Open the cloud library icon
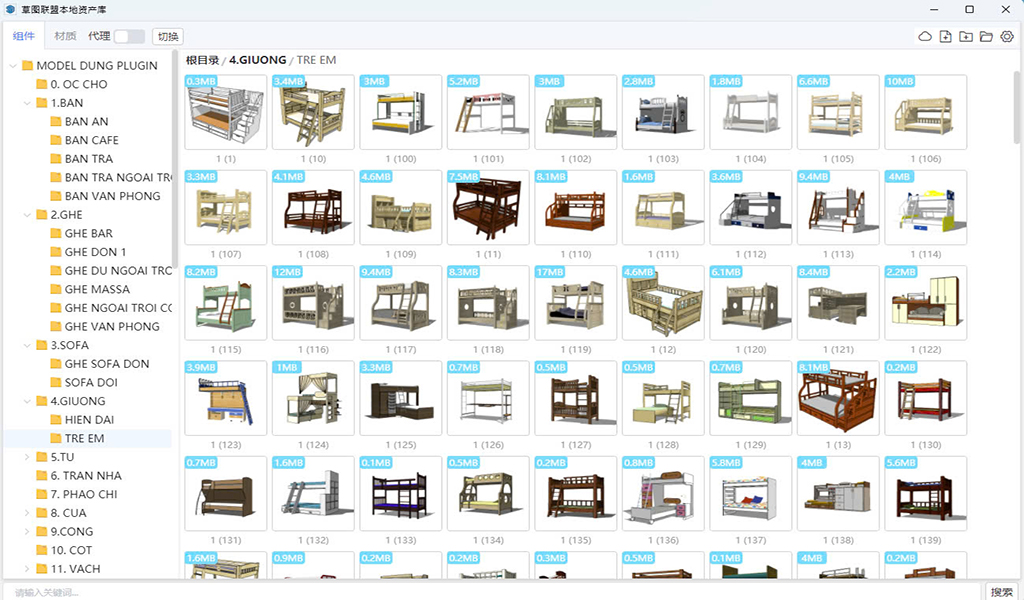The width and height of the screenshot is (1024, 600). coord(925,37)
